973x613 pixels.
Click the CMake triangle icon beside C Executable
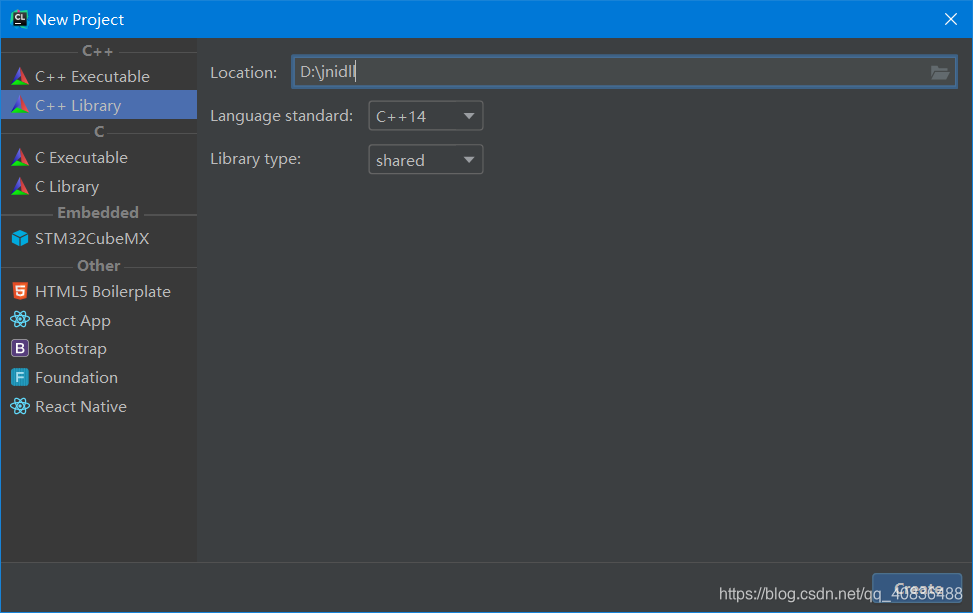point(20,158)
